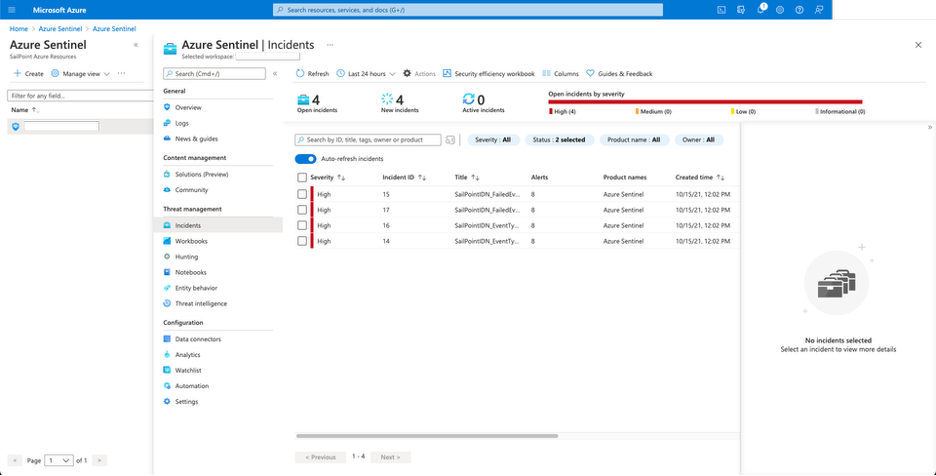Open the help question mark icon
The height and width of the screenshot is (476, 936).
coord(799,10)
